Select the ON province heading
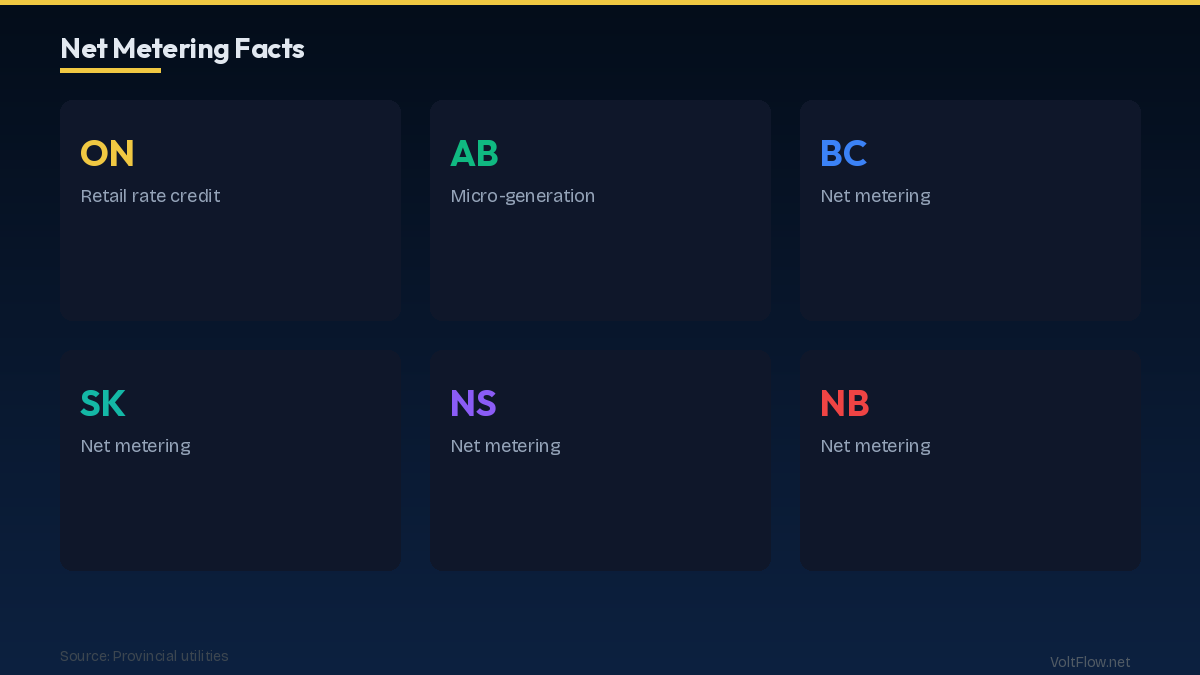1200x675 pixels. tap(107, 153)
